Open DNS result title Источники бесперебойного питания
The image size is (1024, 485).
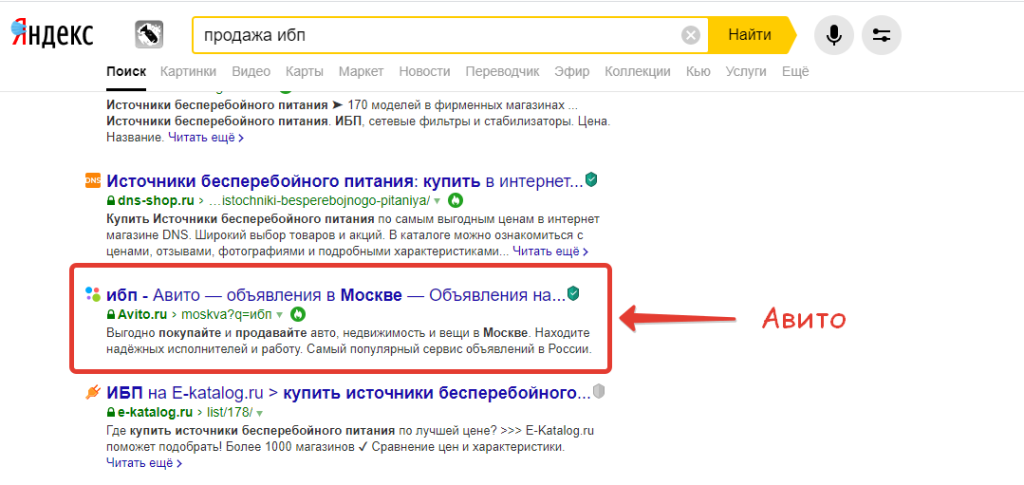click(344, 180)
